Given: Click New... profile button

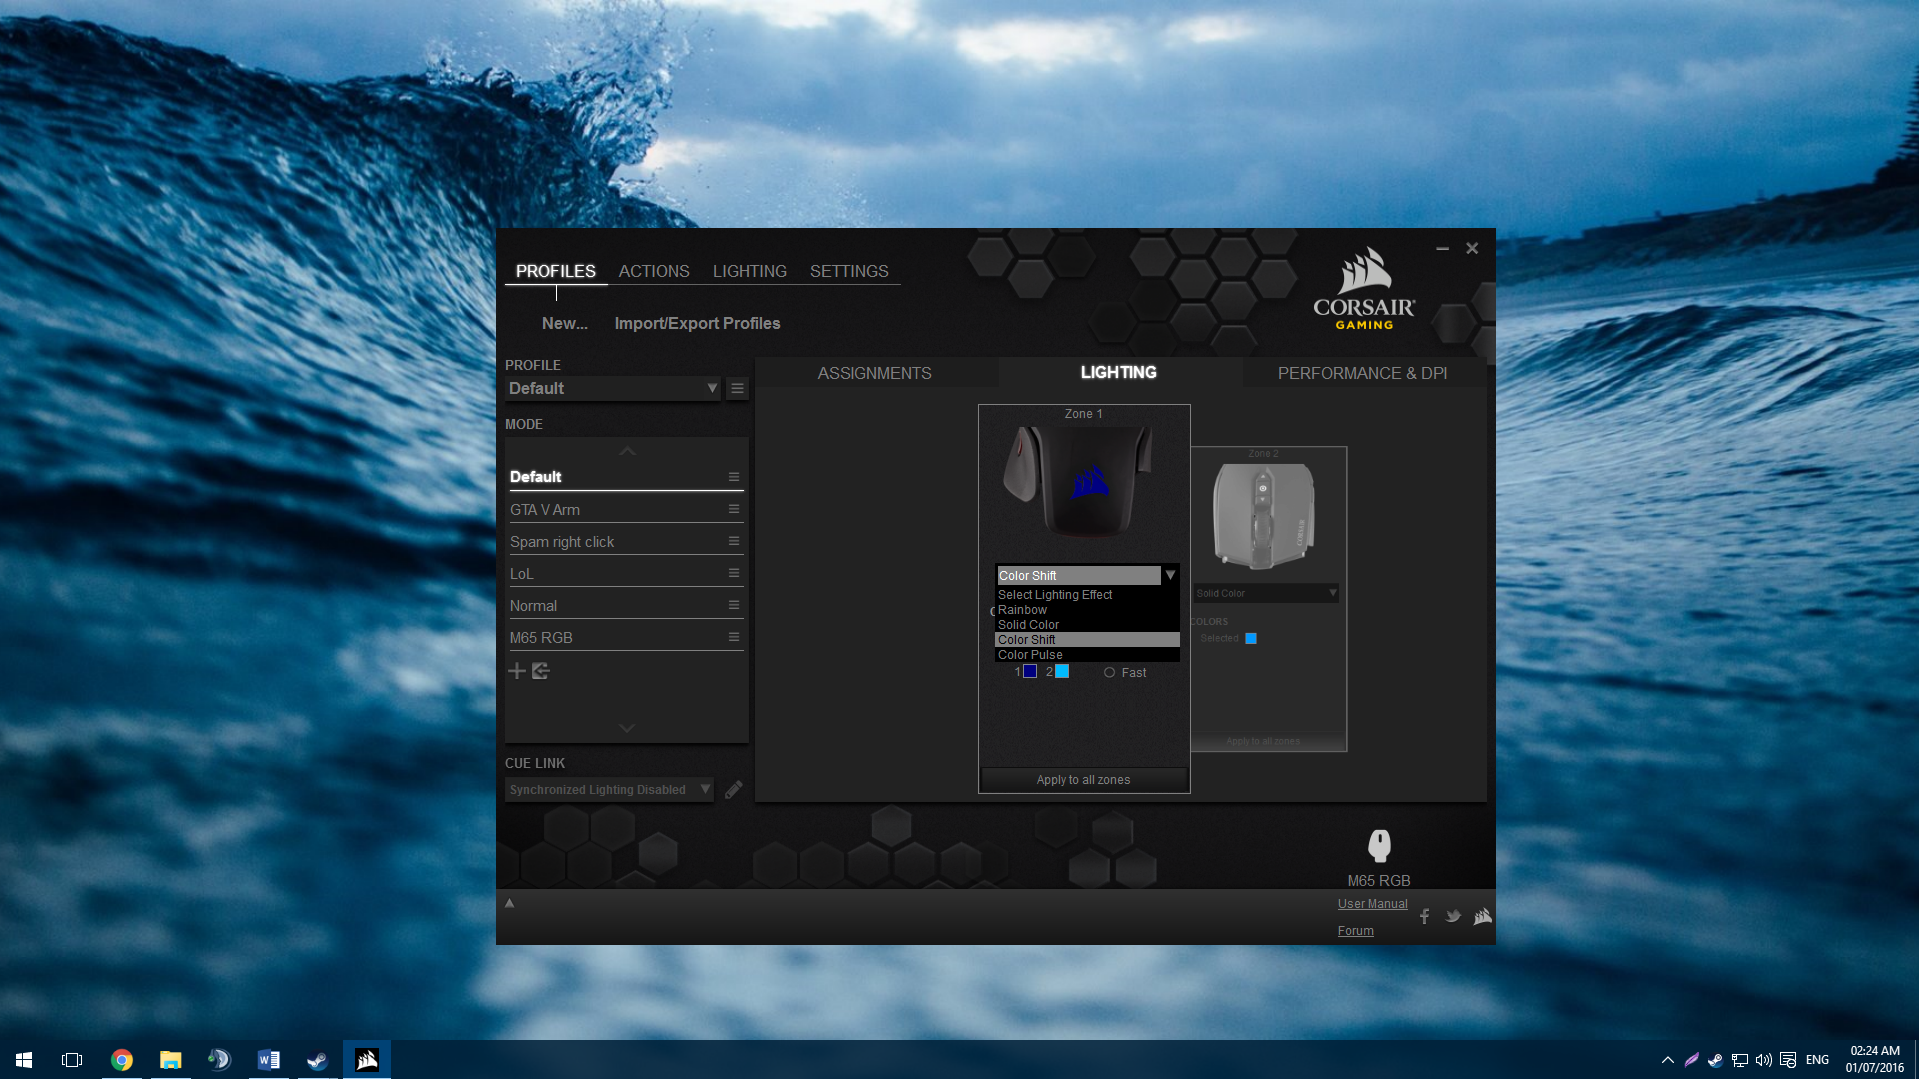Looking at the screenshot, I should click(x=565, y=323).
